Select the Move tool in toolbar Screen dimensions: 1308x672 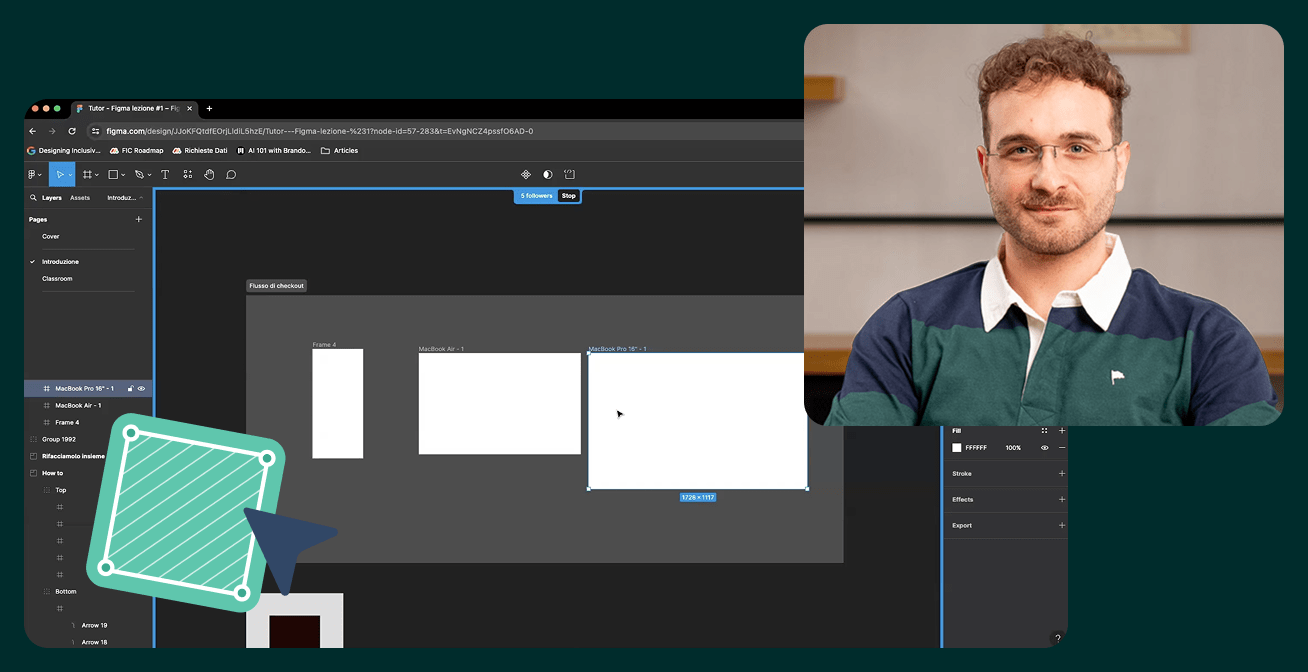pyautogui.click(x=59, y=175)
